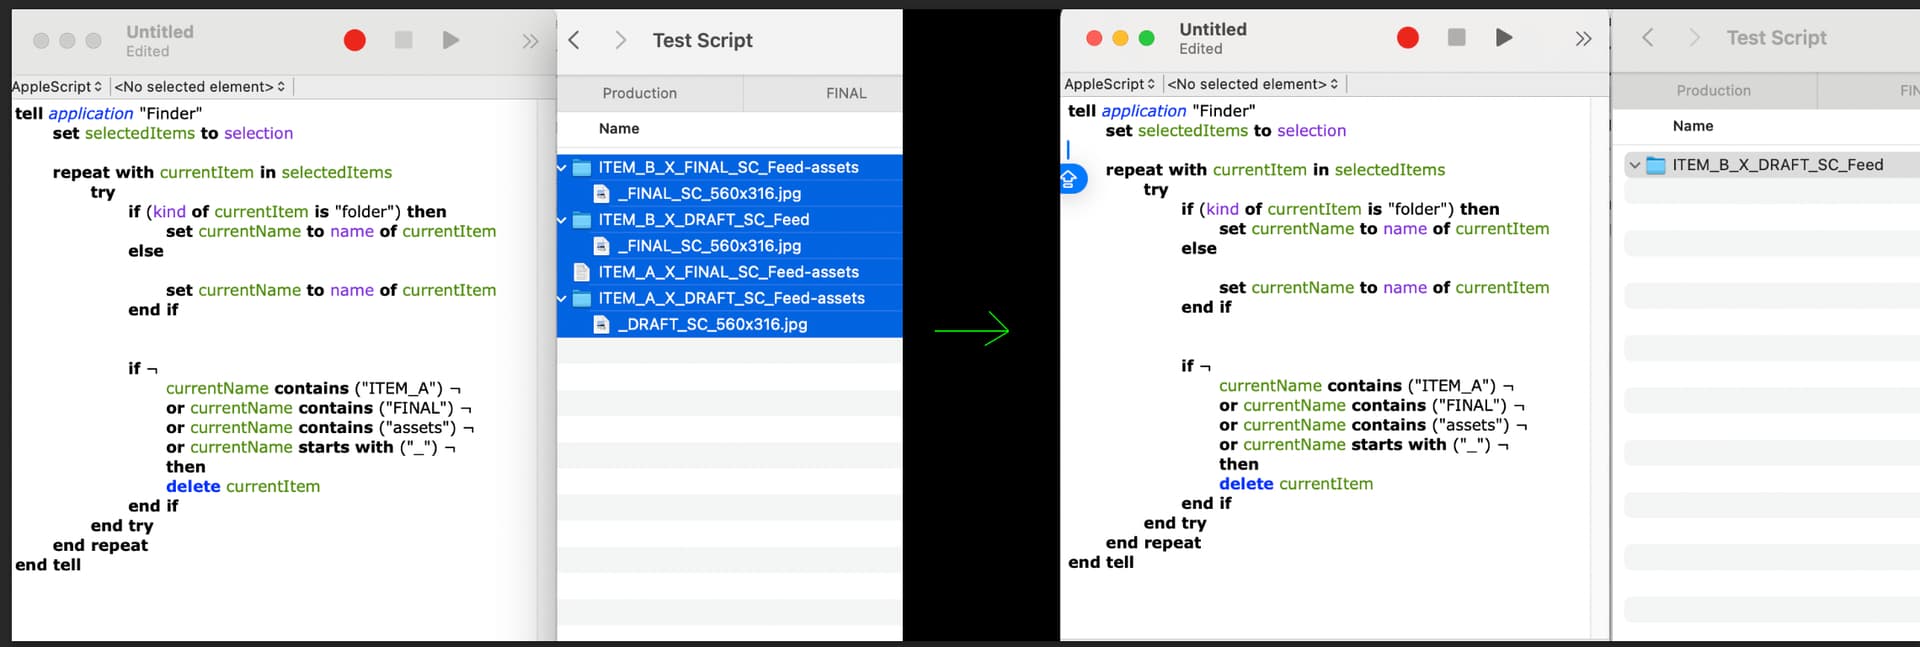Click 'repeat with currentItem in selectedItems' in the left editor
The image size is (1920, 647).
pos(222,173)
